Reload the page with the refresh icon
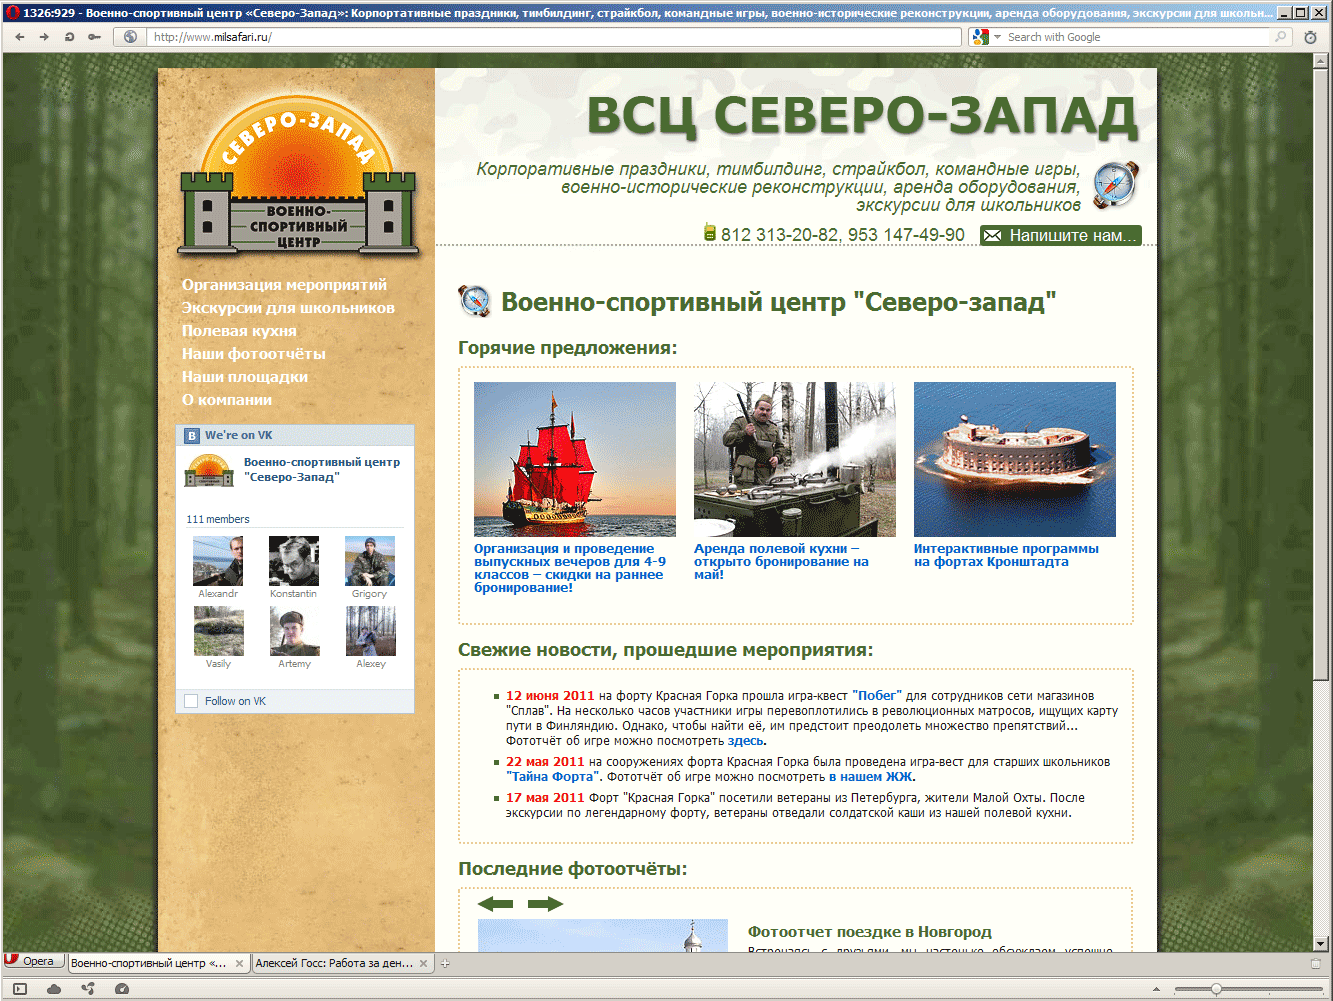 click(69, 37)
